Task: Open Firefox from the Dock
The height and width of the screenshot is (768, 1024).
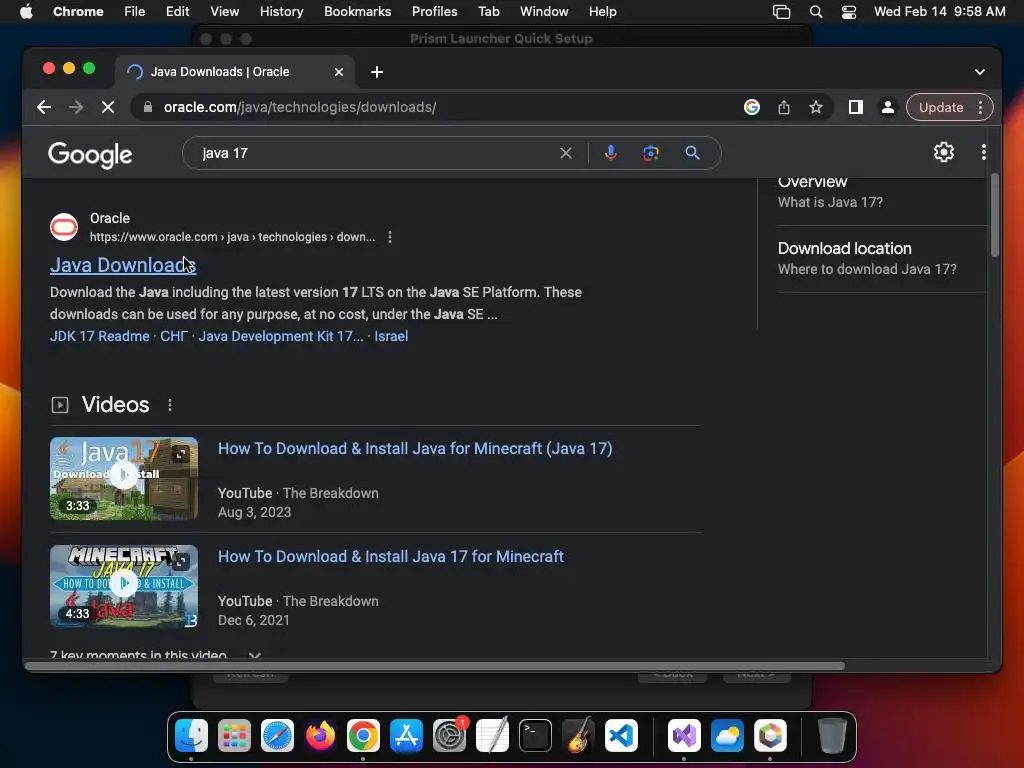Action: point(321,736)
